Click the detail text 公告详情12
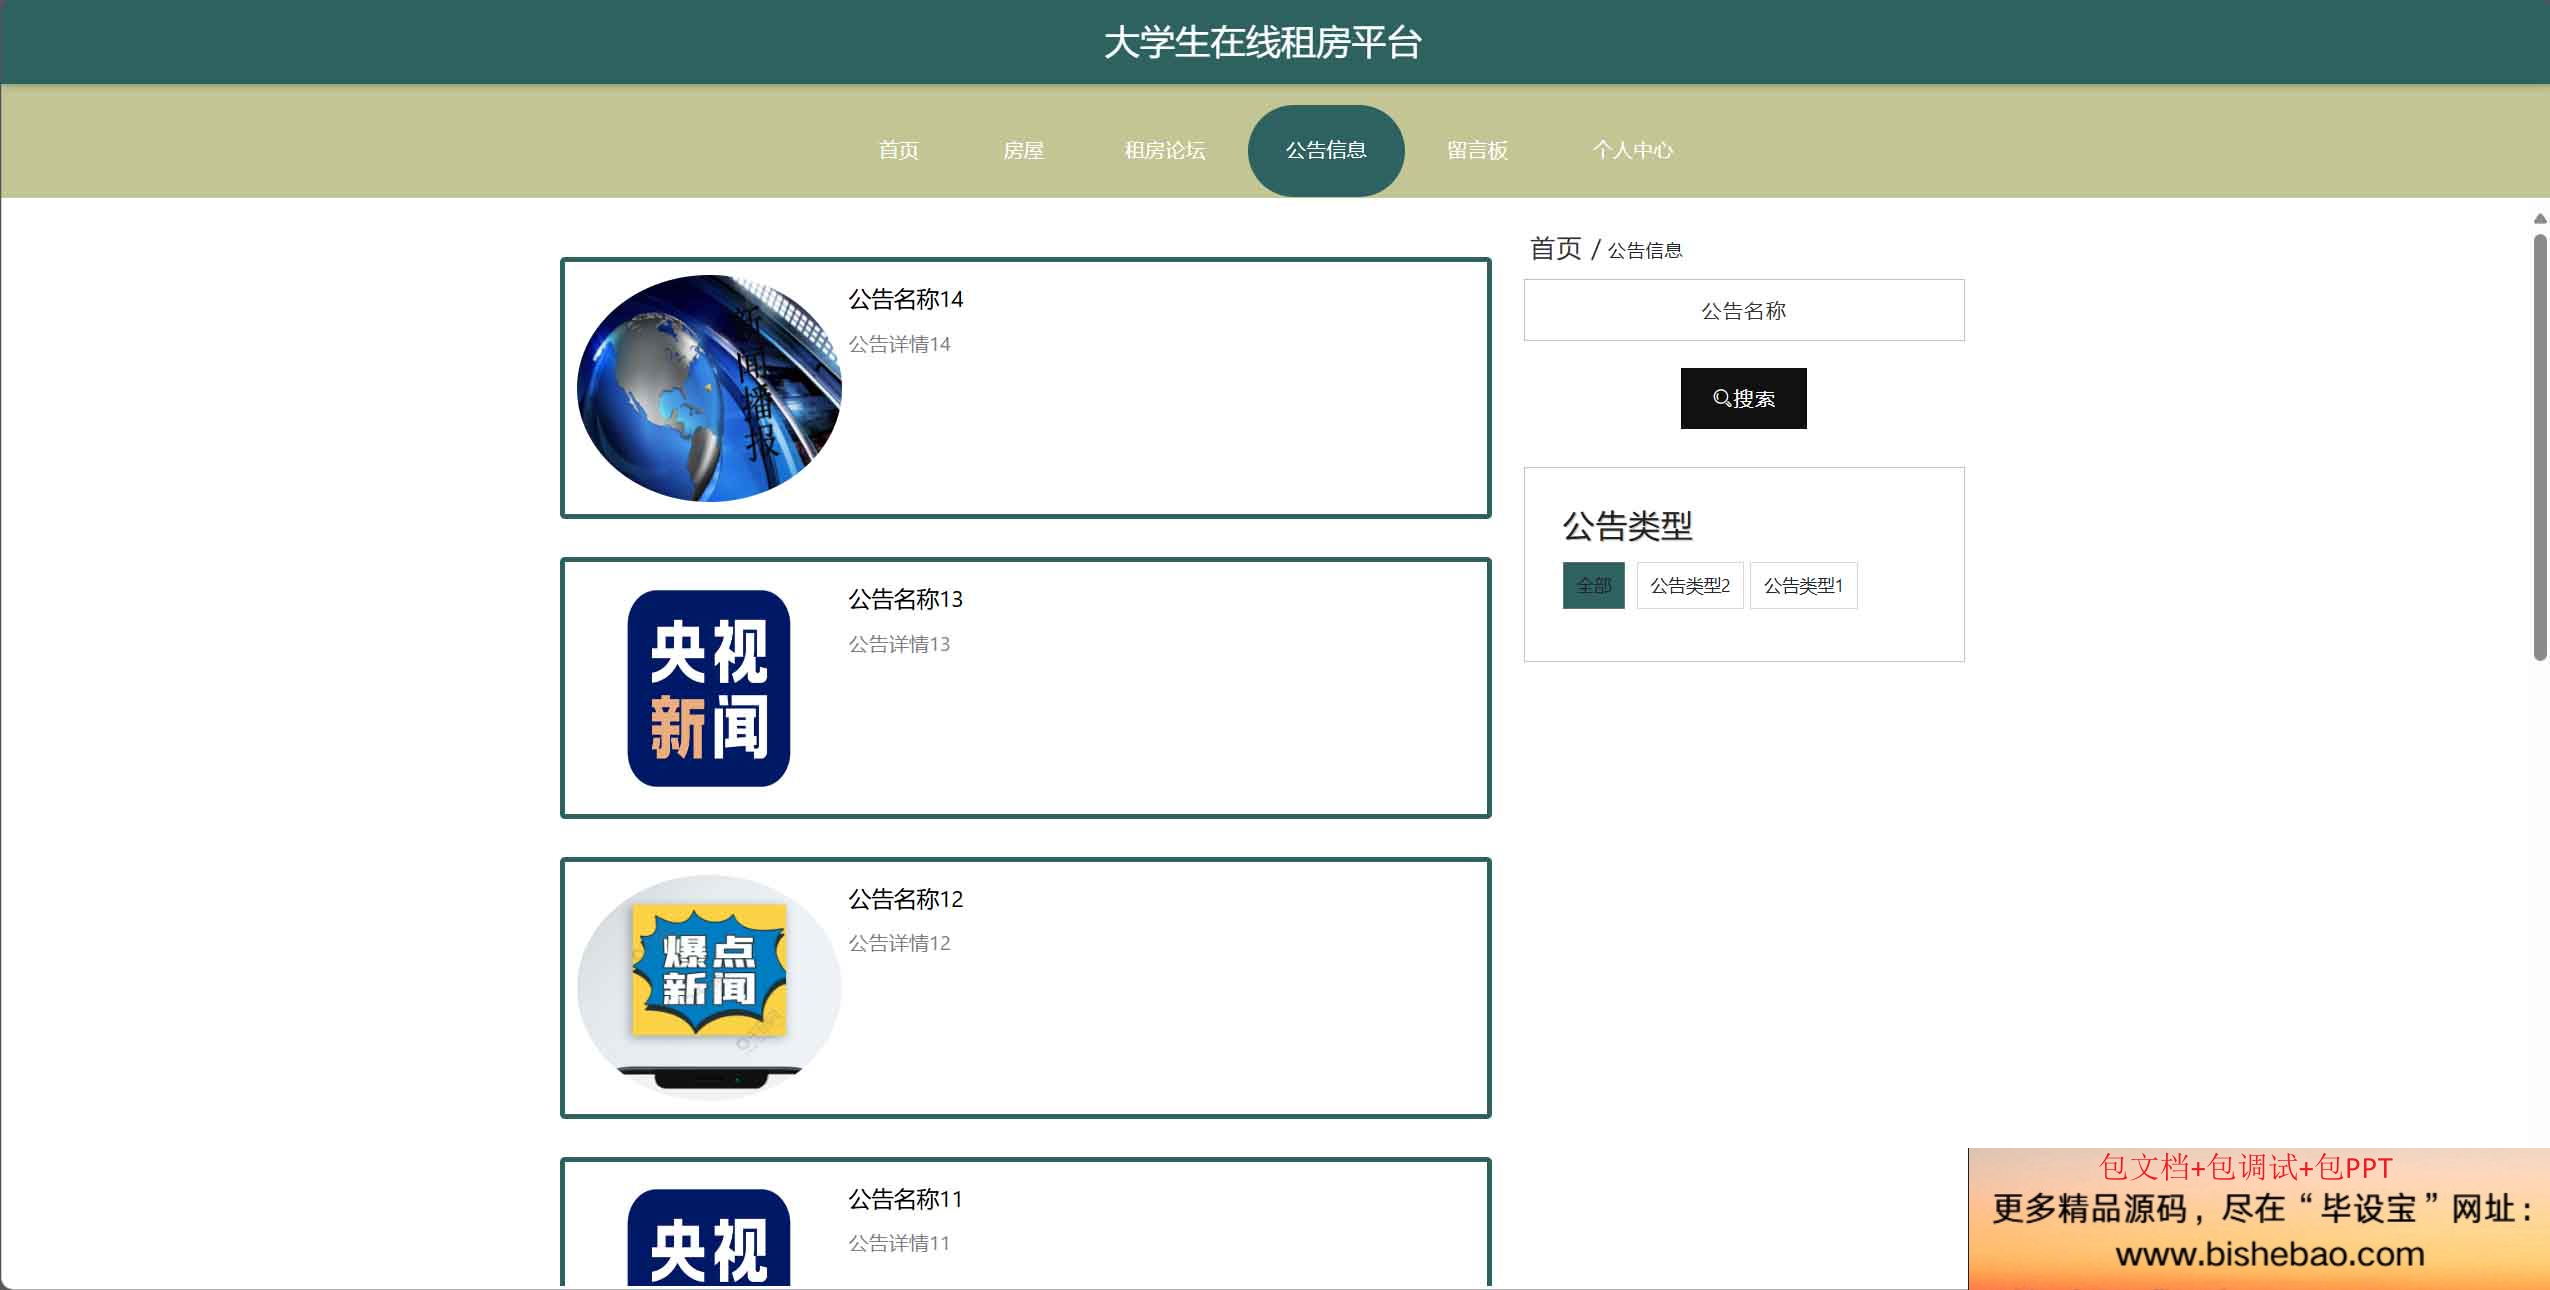 (899, 943)
